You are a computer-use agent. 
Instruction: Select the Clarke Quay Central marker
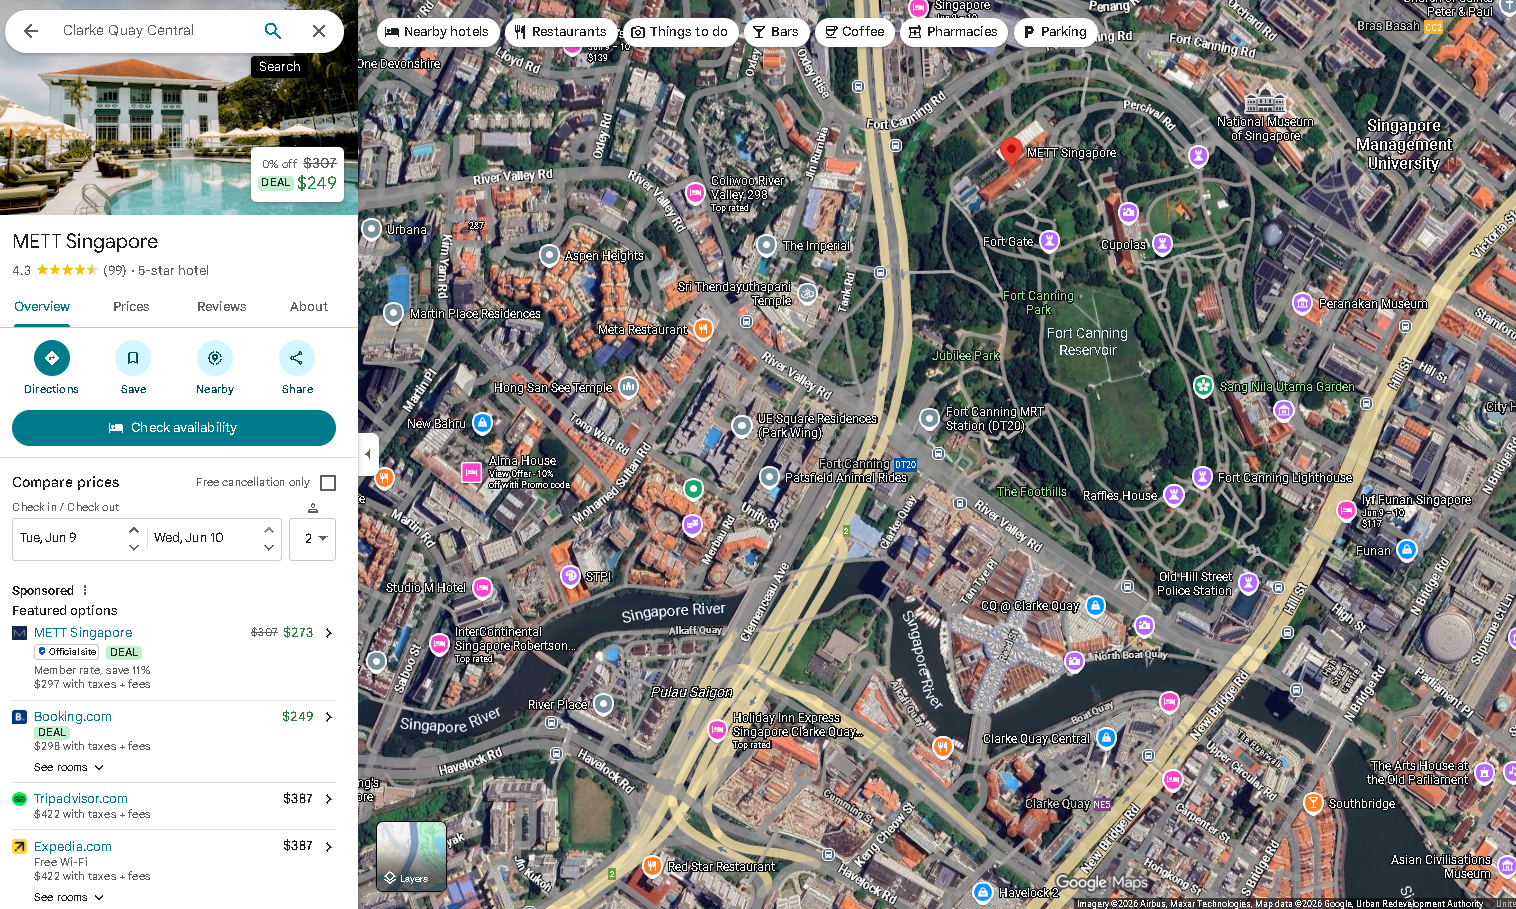[1106, 738]
